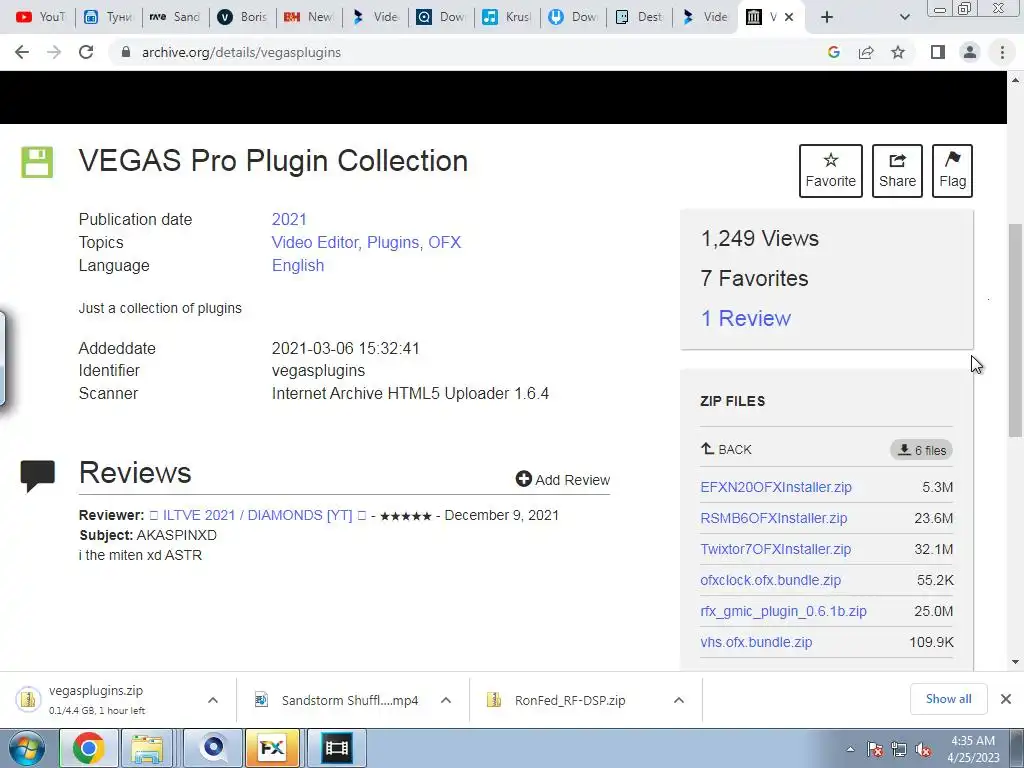Download vhs.ofx.bundle.zip

tap(756, 642)
